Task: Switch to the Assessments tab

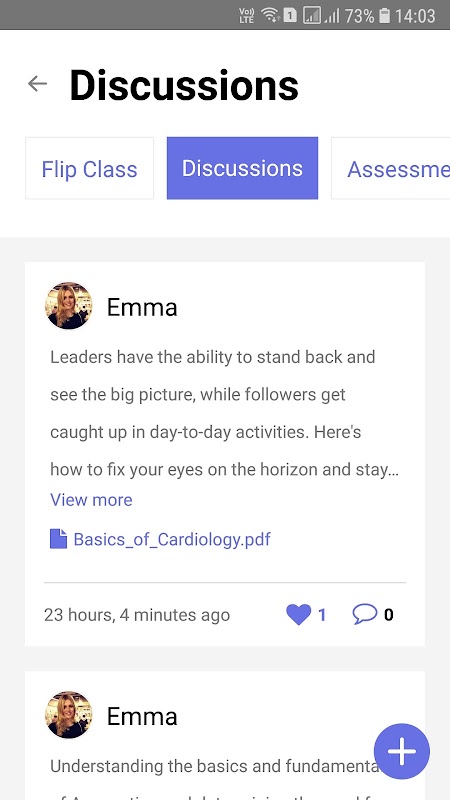Action: coord(391,168)
